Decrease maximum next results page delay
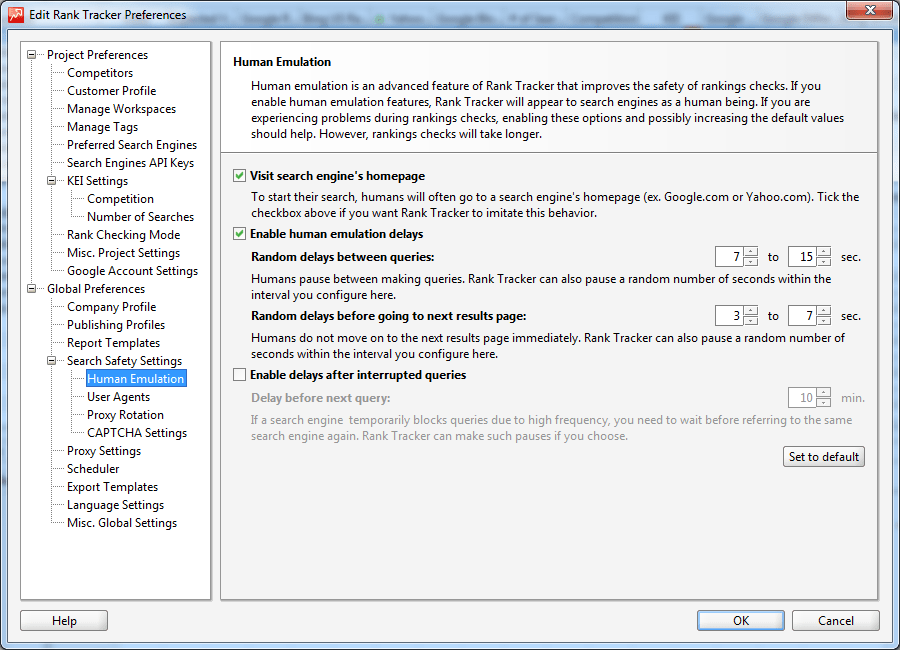 pyautogui.click(x=824, y=321)
